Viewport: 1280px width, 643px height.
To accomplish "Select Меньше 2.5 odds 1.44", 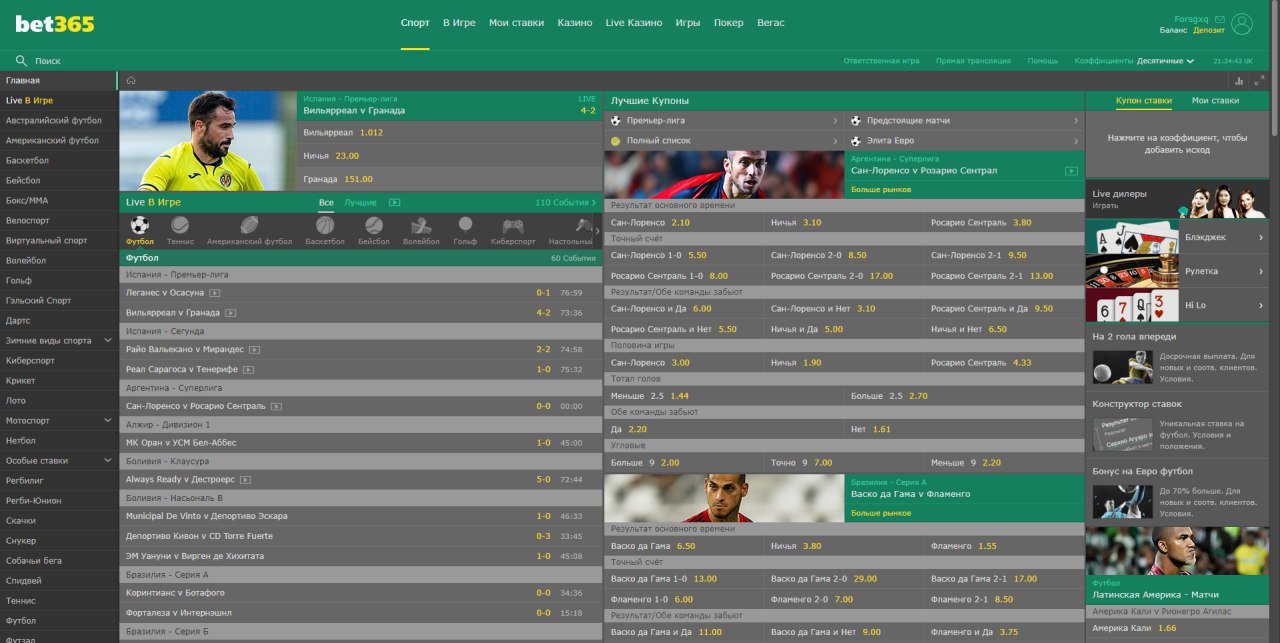I will tap(724, 396).
